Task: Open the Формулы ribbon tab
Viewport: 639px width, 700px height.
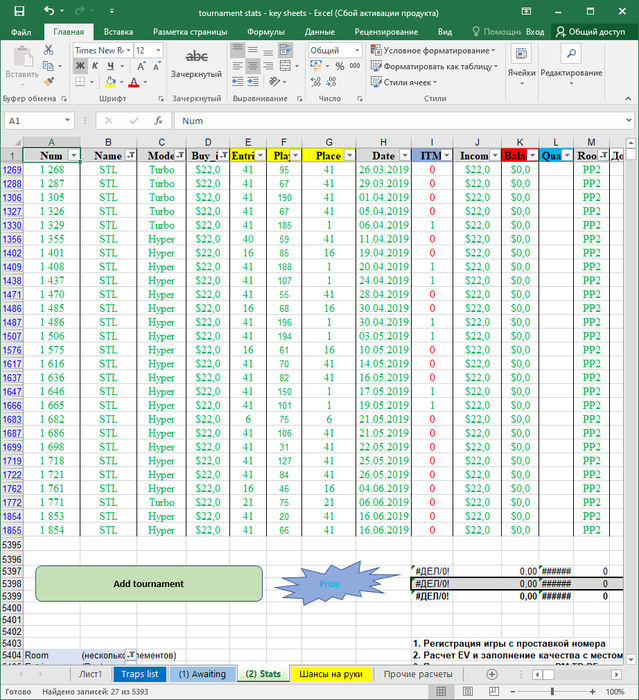Action: (265, 32)
